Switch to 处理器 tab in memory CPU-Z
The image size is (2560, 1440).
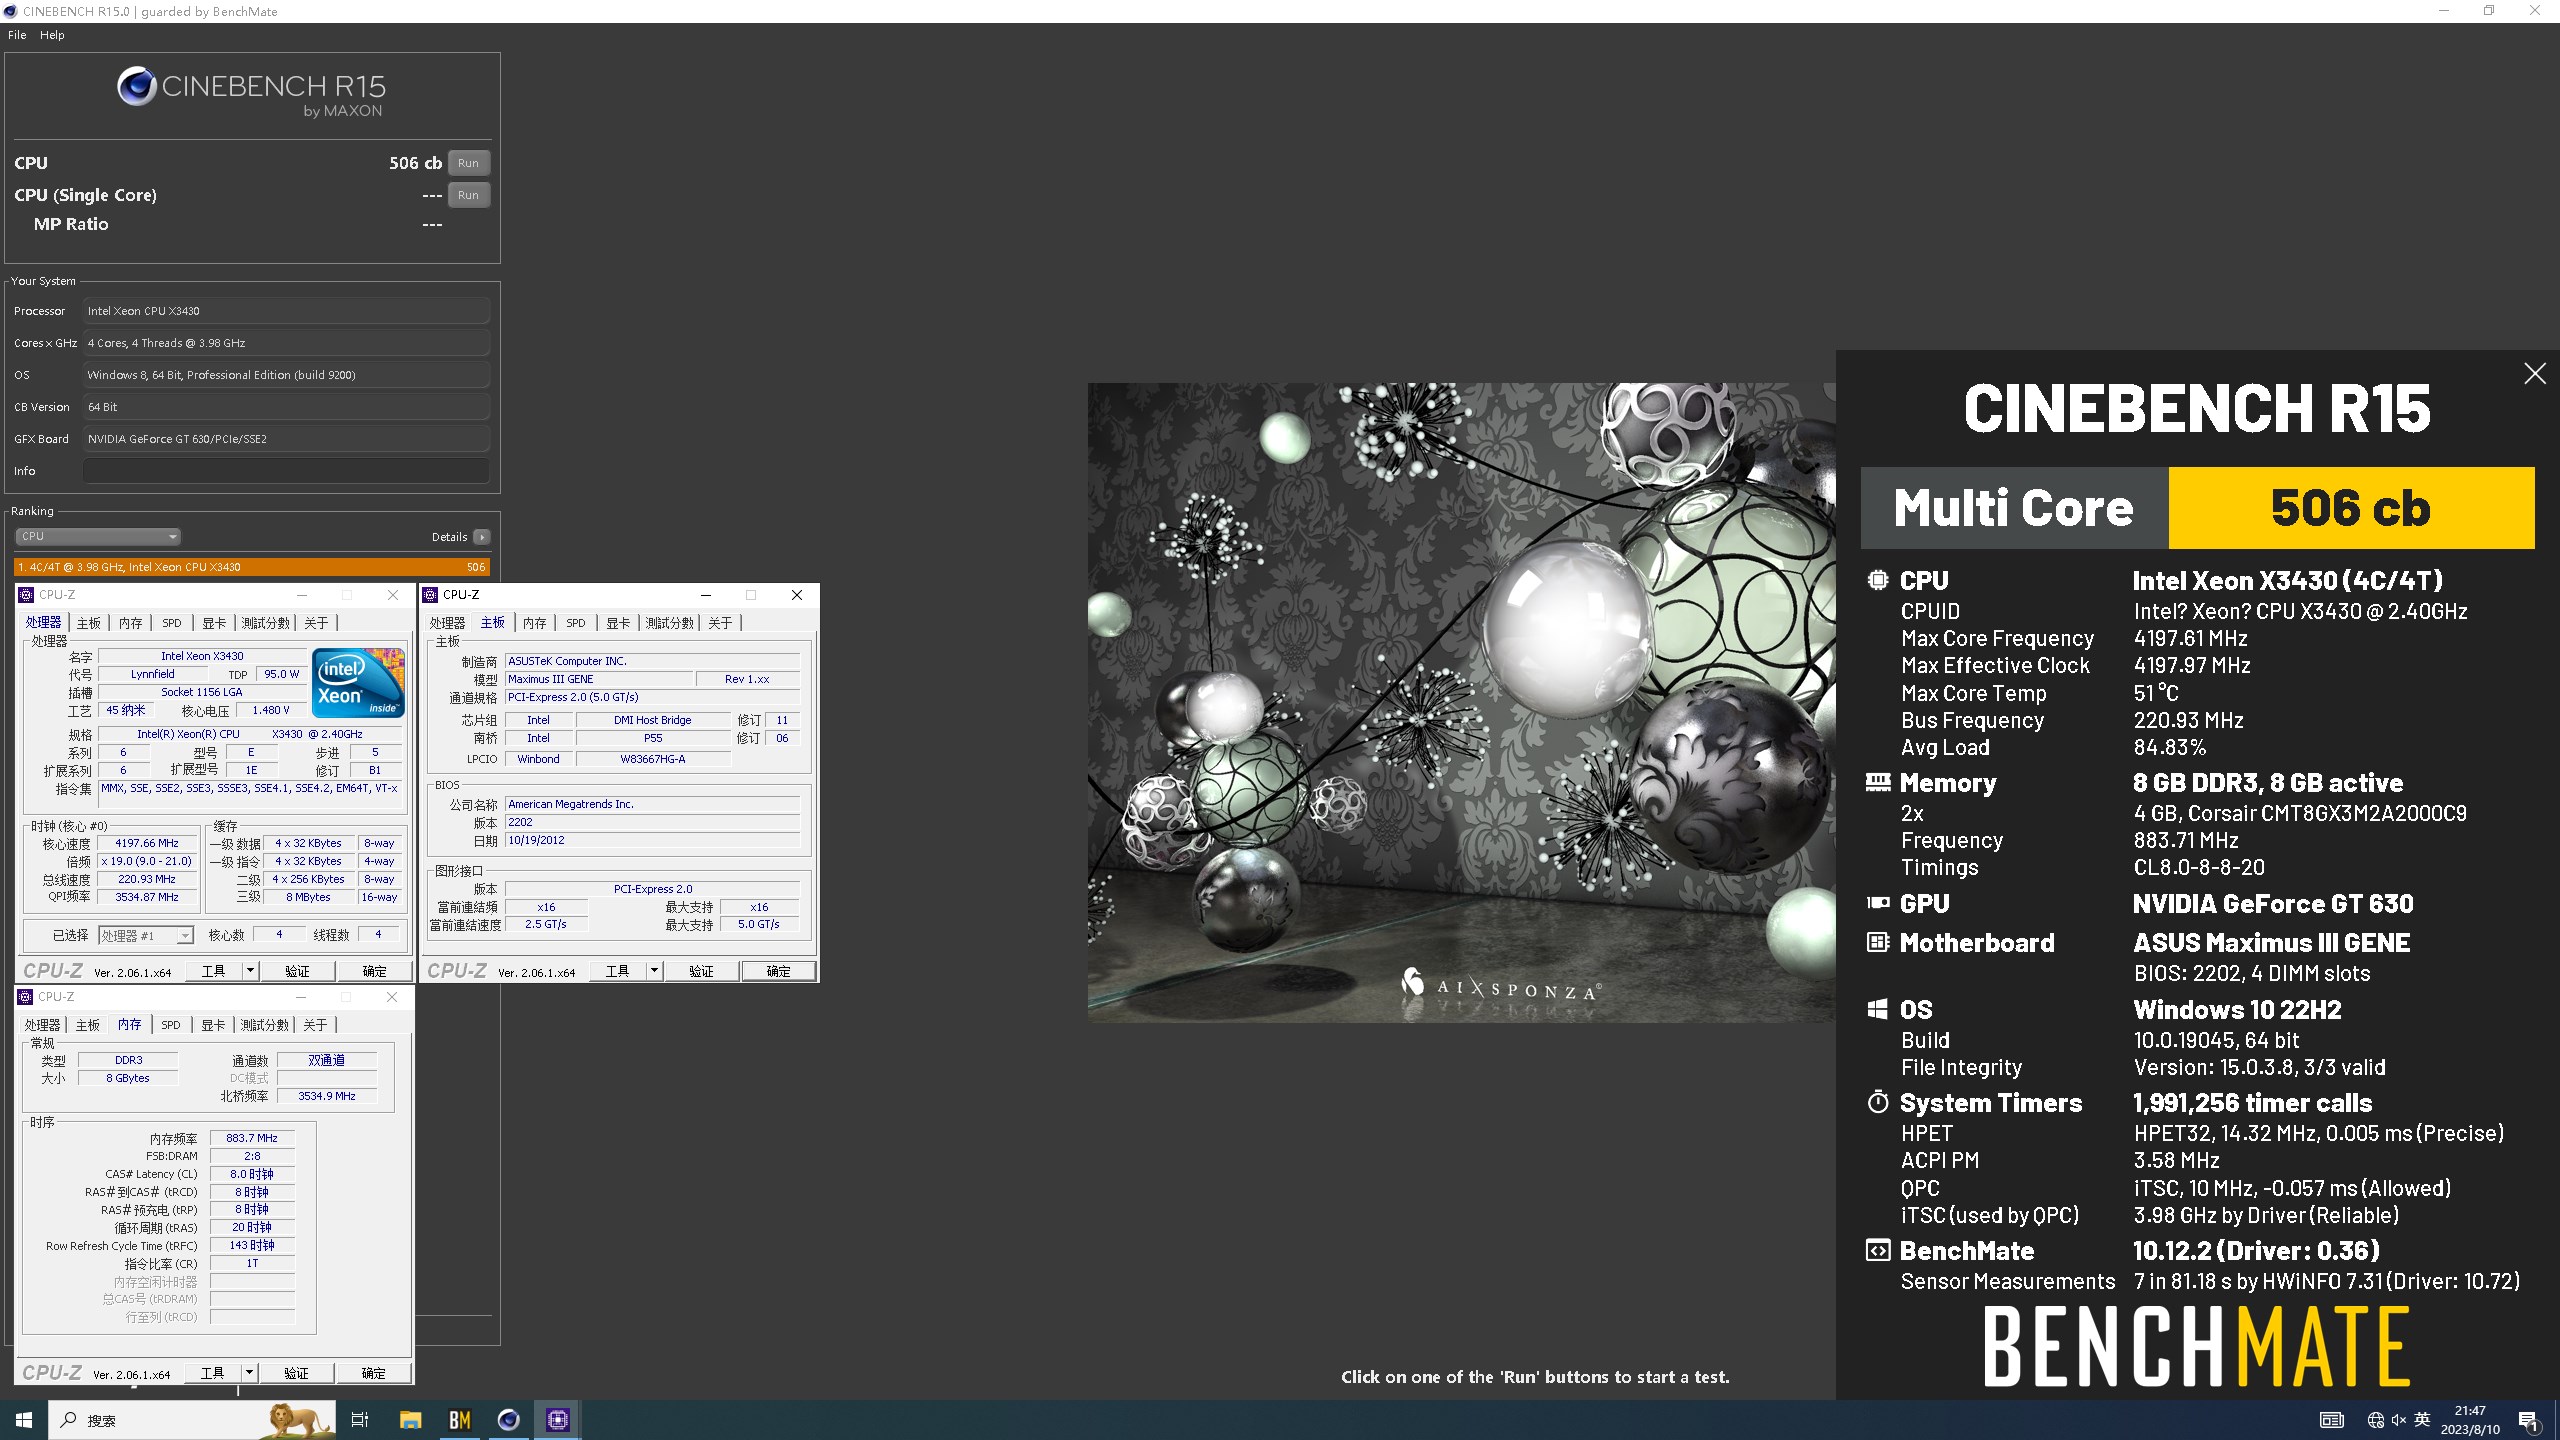pos(43,1025)
